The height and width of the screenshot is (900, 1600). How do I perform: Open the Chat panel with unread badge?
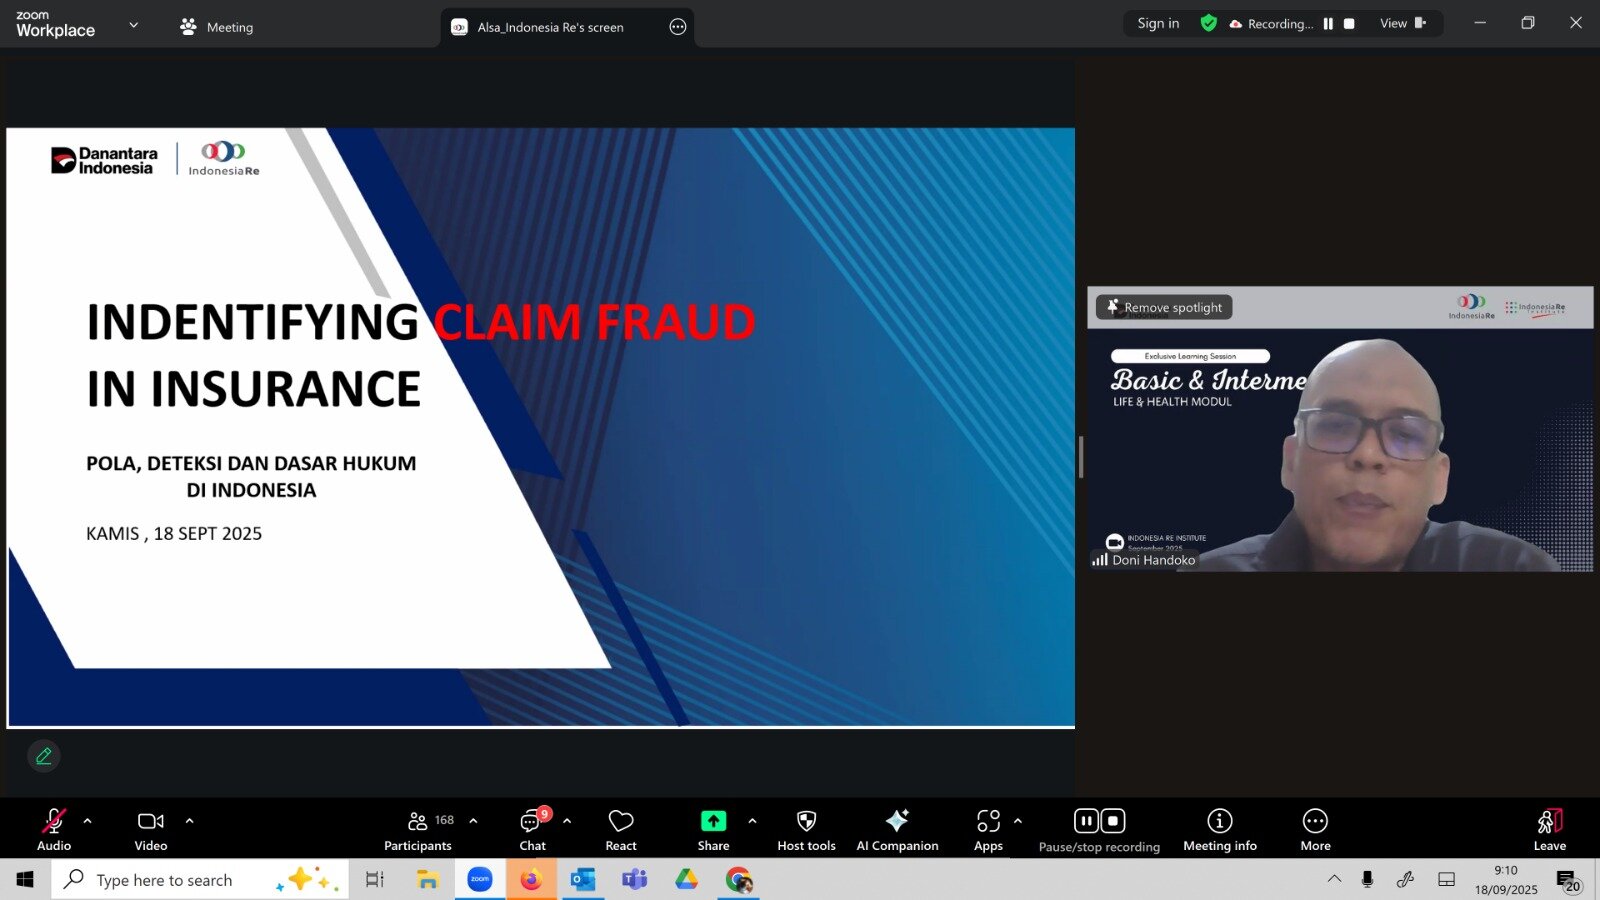point(532,822)
